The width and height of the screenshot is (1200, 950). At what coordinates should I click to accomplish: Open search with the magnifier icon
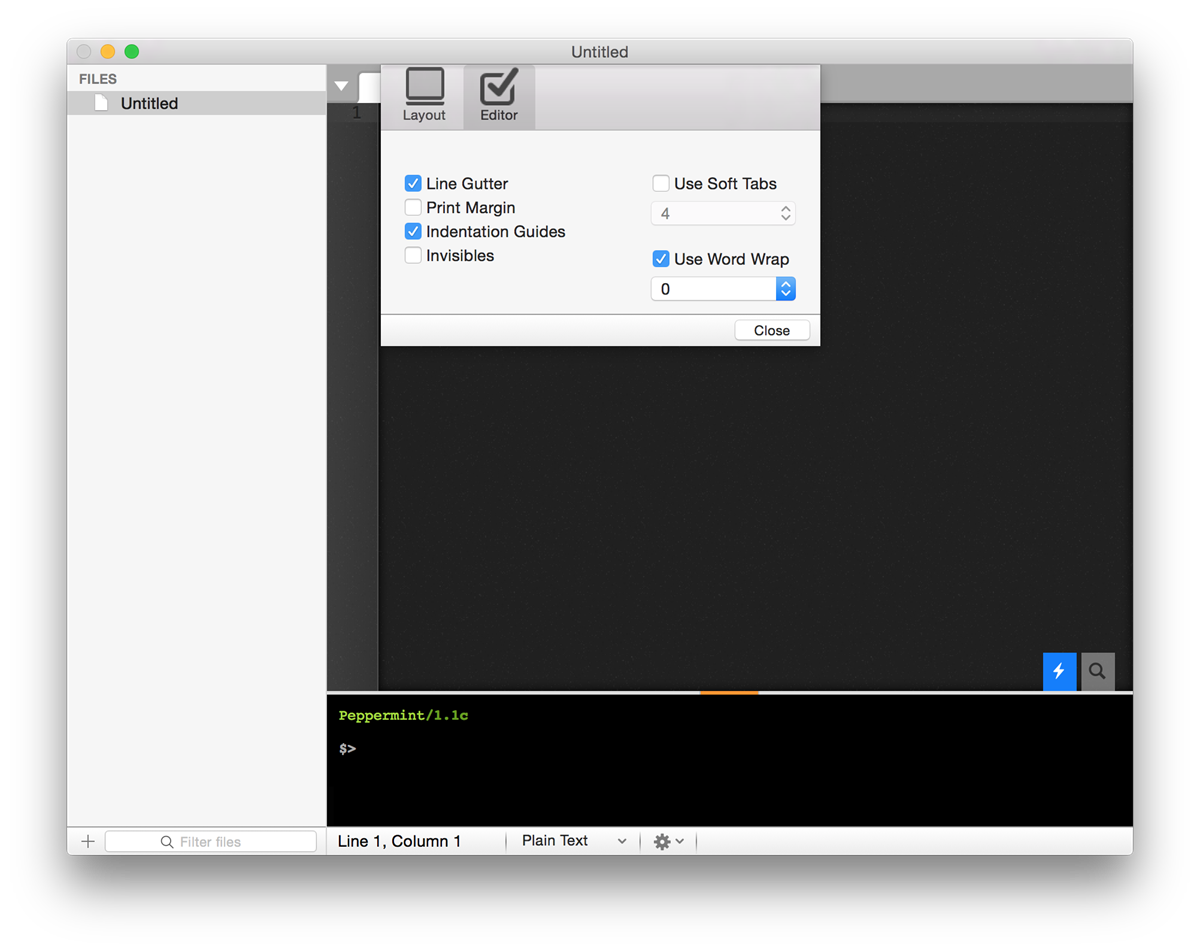1097,671
